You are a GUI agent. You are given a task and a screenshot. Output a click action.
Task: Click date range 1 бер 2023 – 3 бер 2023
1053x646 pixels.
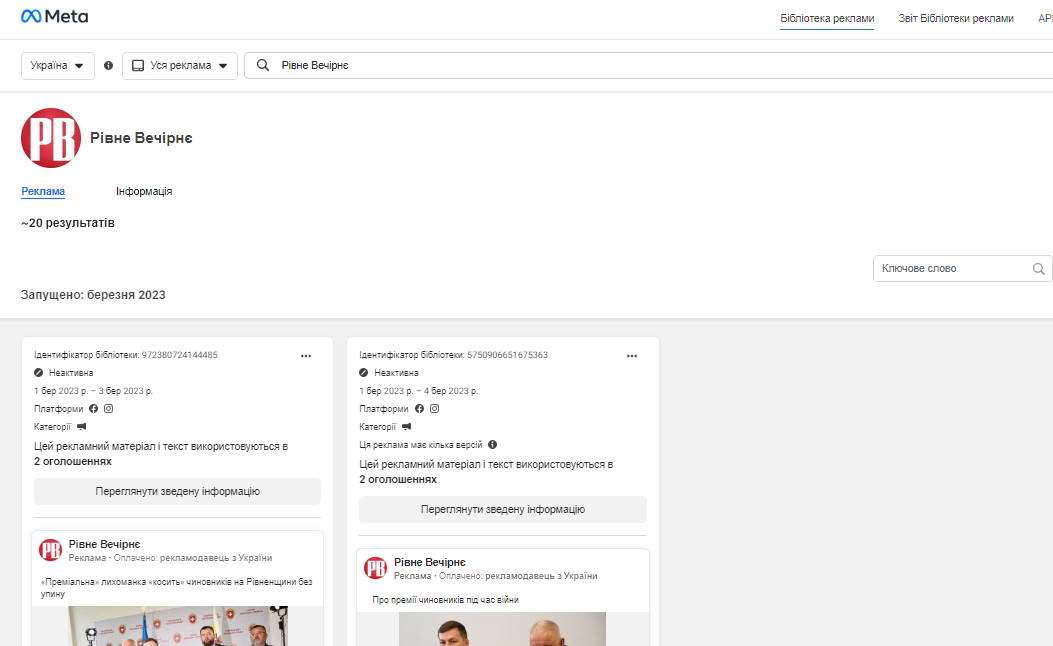[93, 391]
